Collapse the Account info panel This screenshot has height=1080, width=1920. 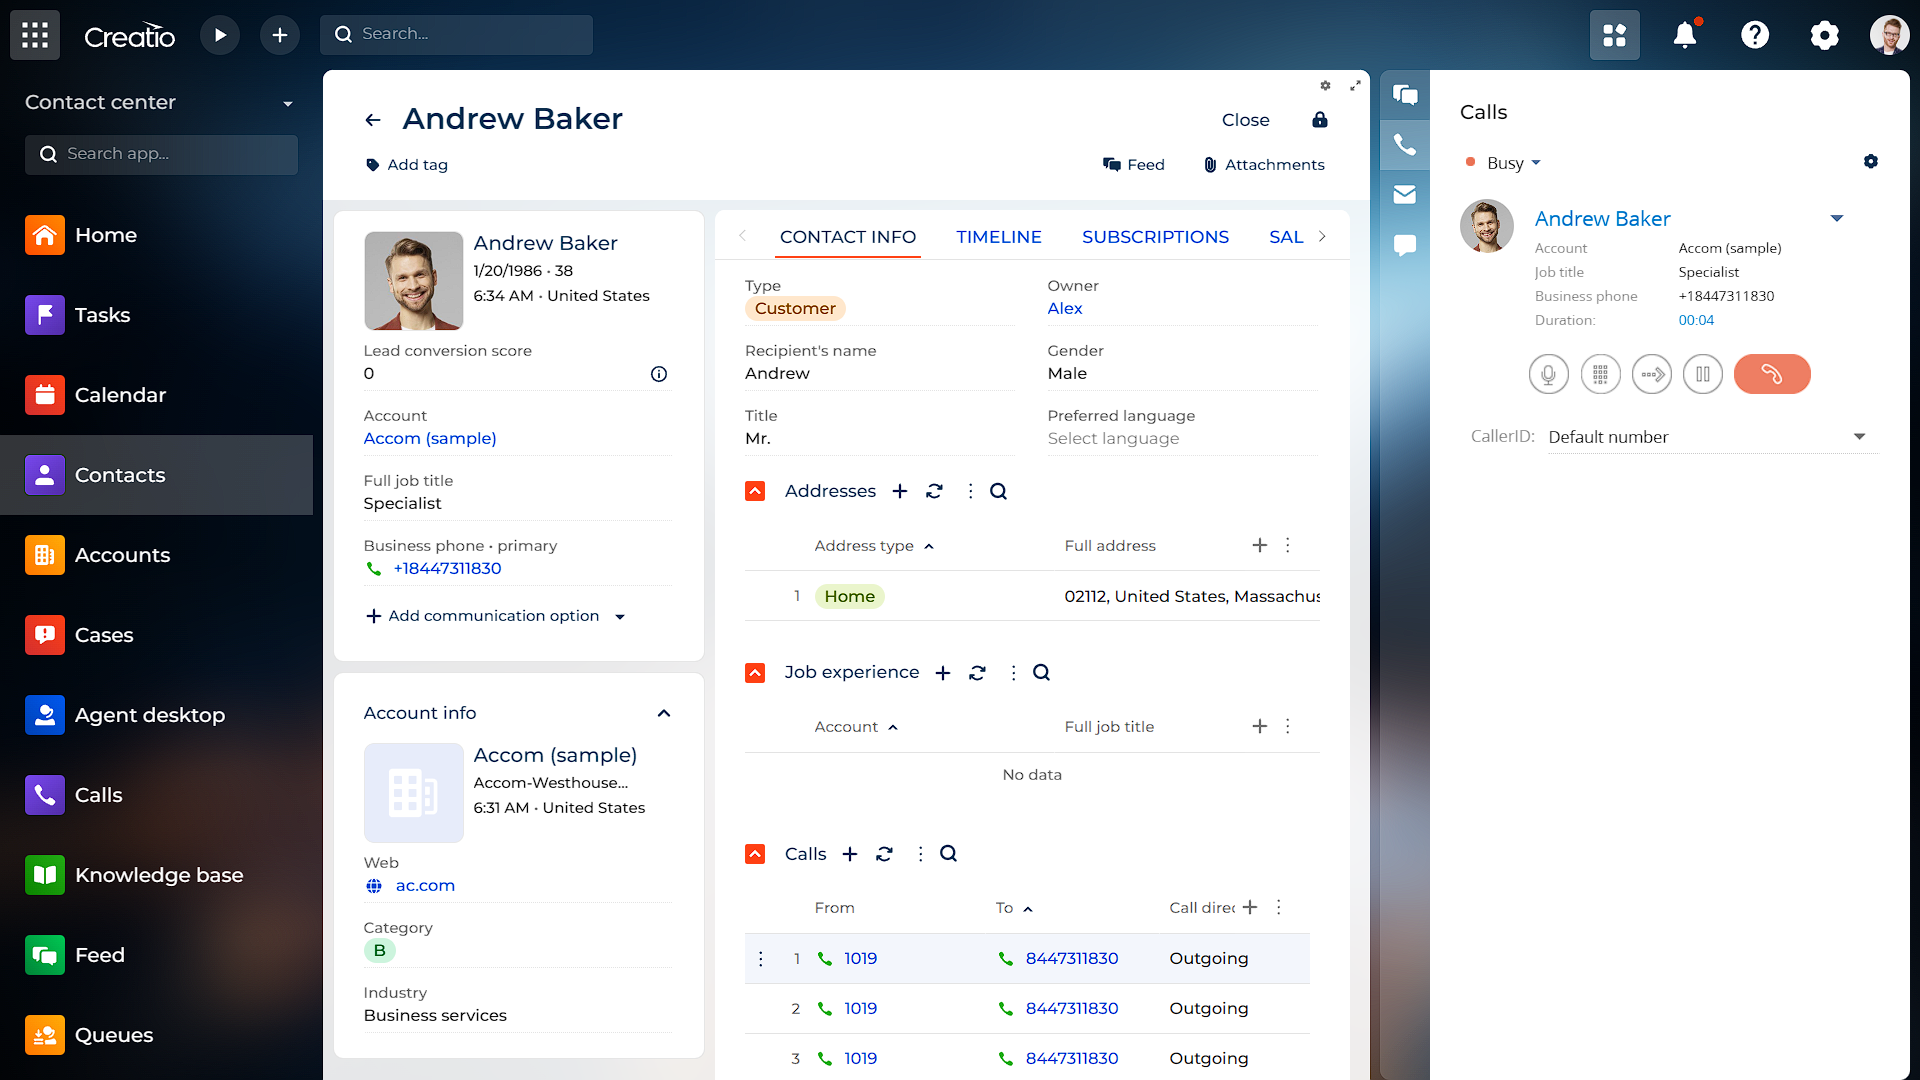click(664, 713)
